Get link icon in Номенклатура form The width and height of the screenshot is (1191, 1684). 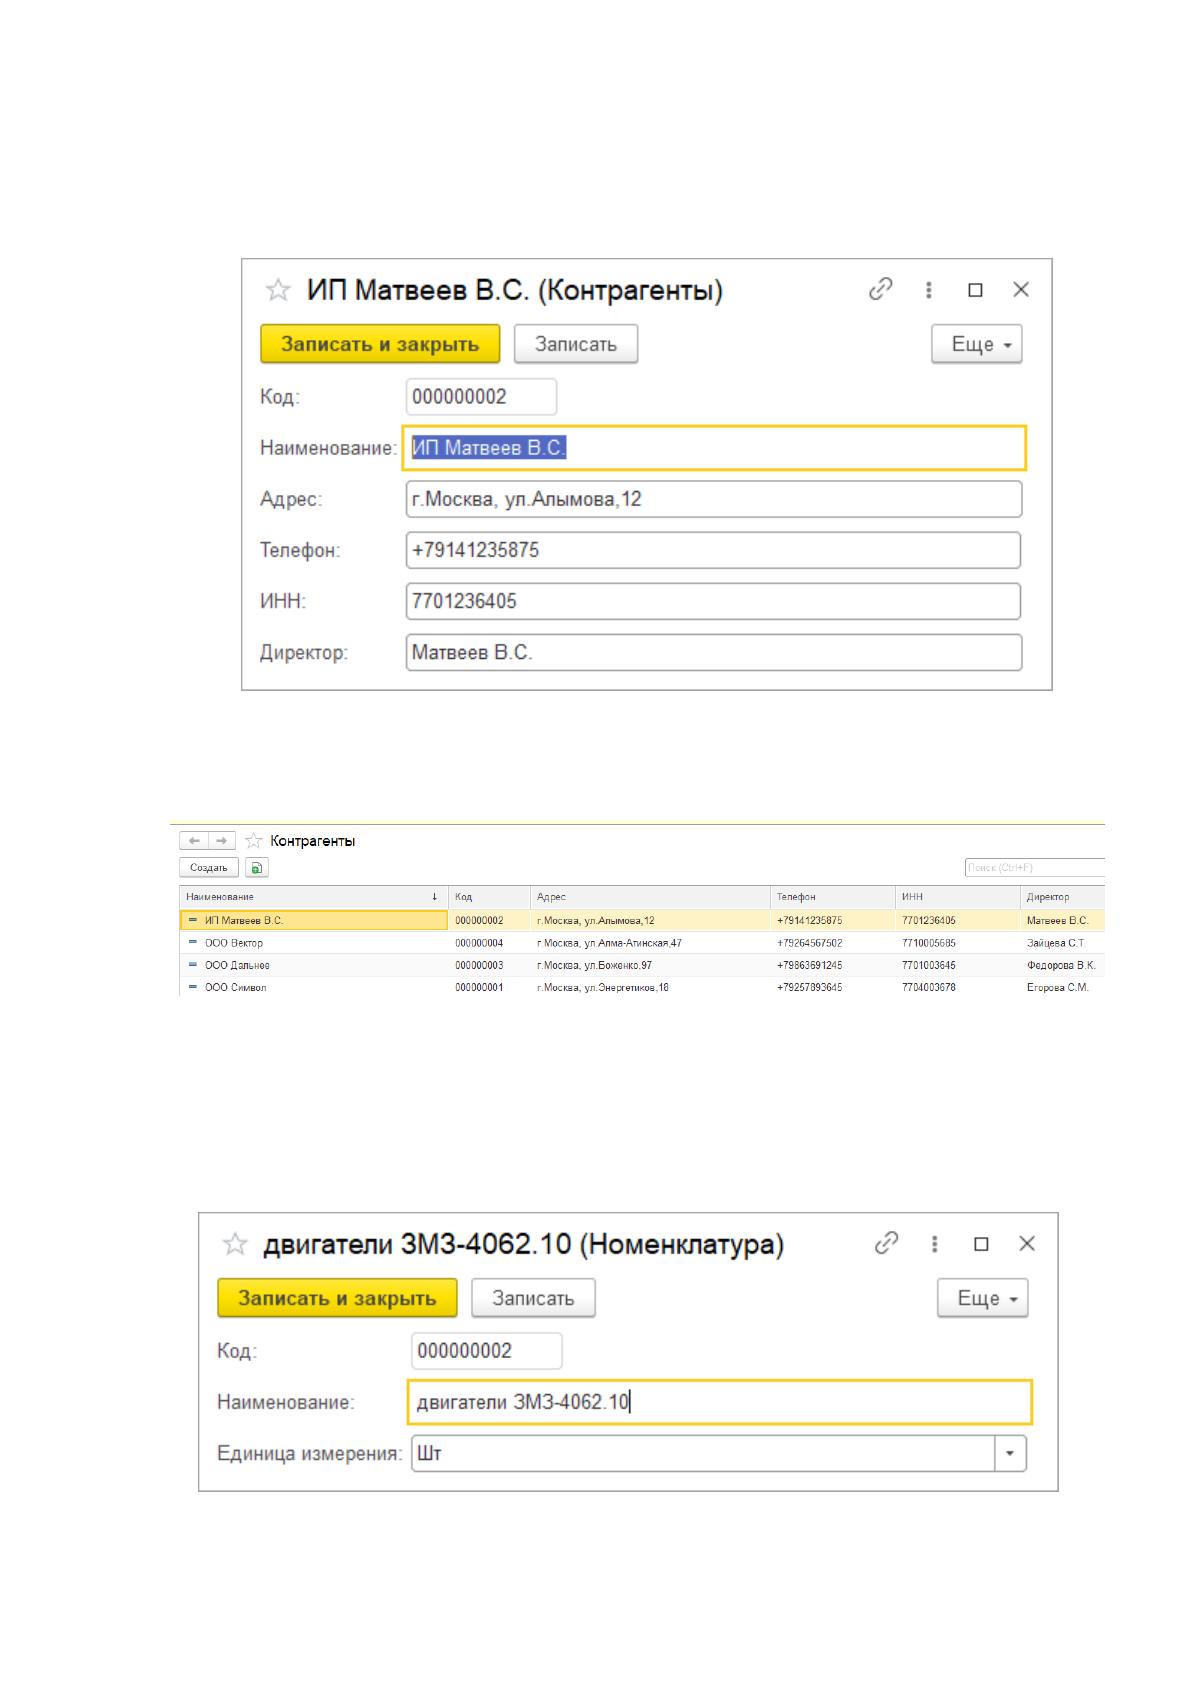[x=886, y=1244]
